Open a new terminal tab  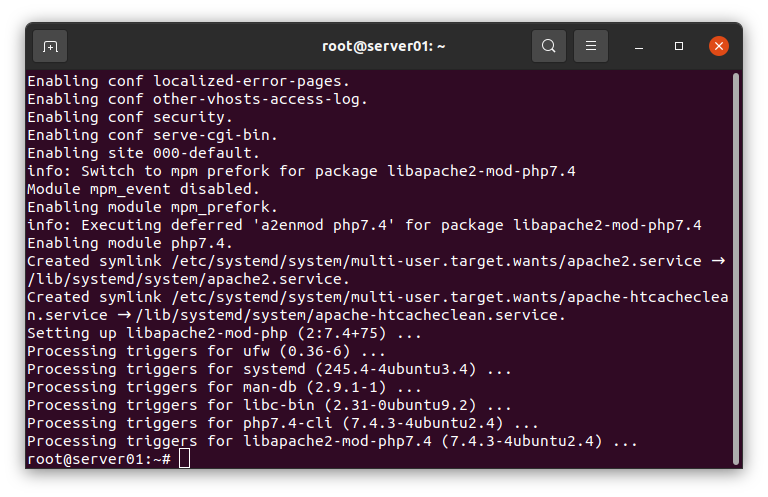click(50, 47)
